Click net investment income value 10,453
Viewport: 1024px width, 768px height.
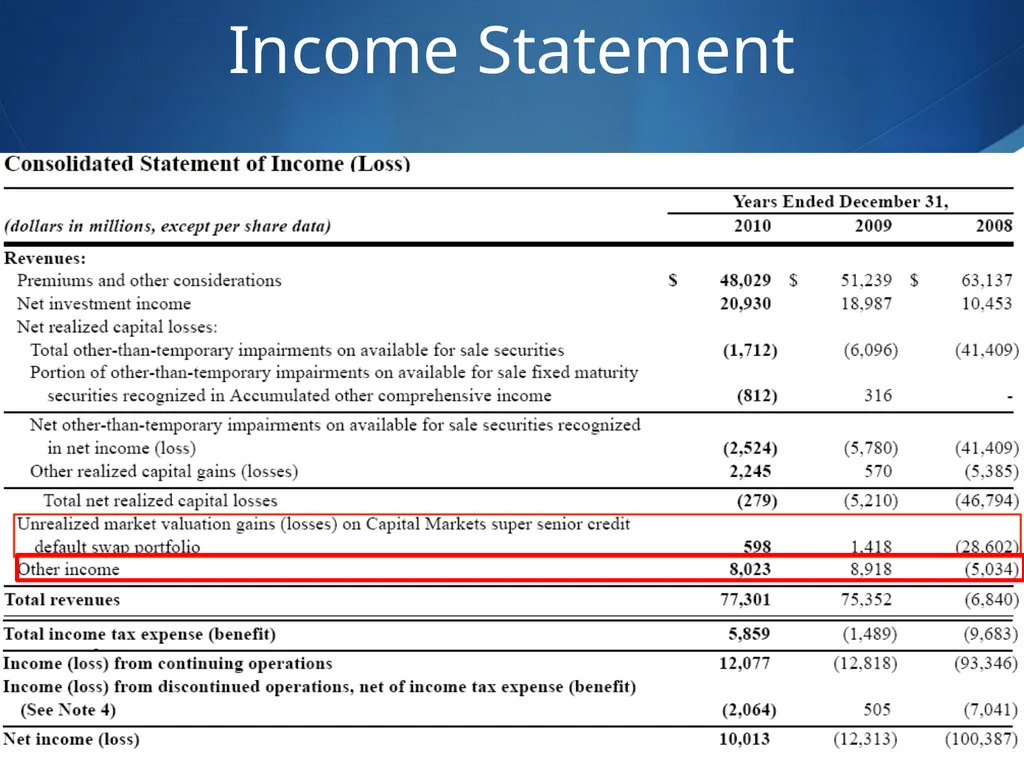point(987,304)
